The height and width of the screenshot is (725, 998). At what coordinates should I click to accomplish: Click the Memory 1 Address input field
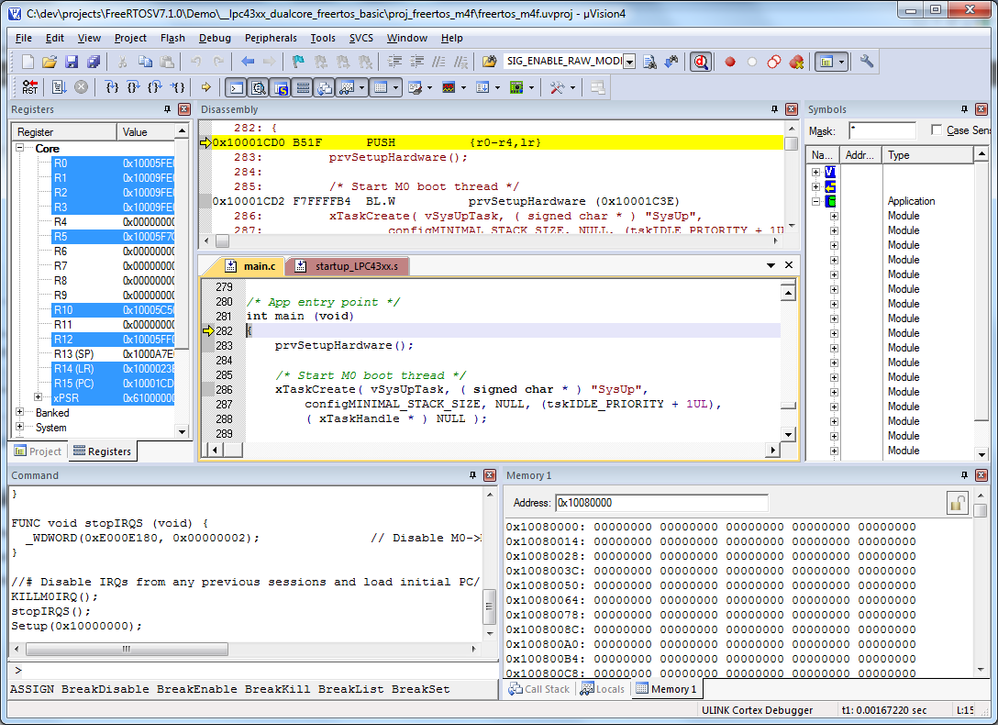pos(661,503)
